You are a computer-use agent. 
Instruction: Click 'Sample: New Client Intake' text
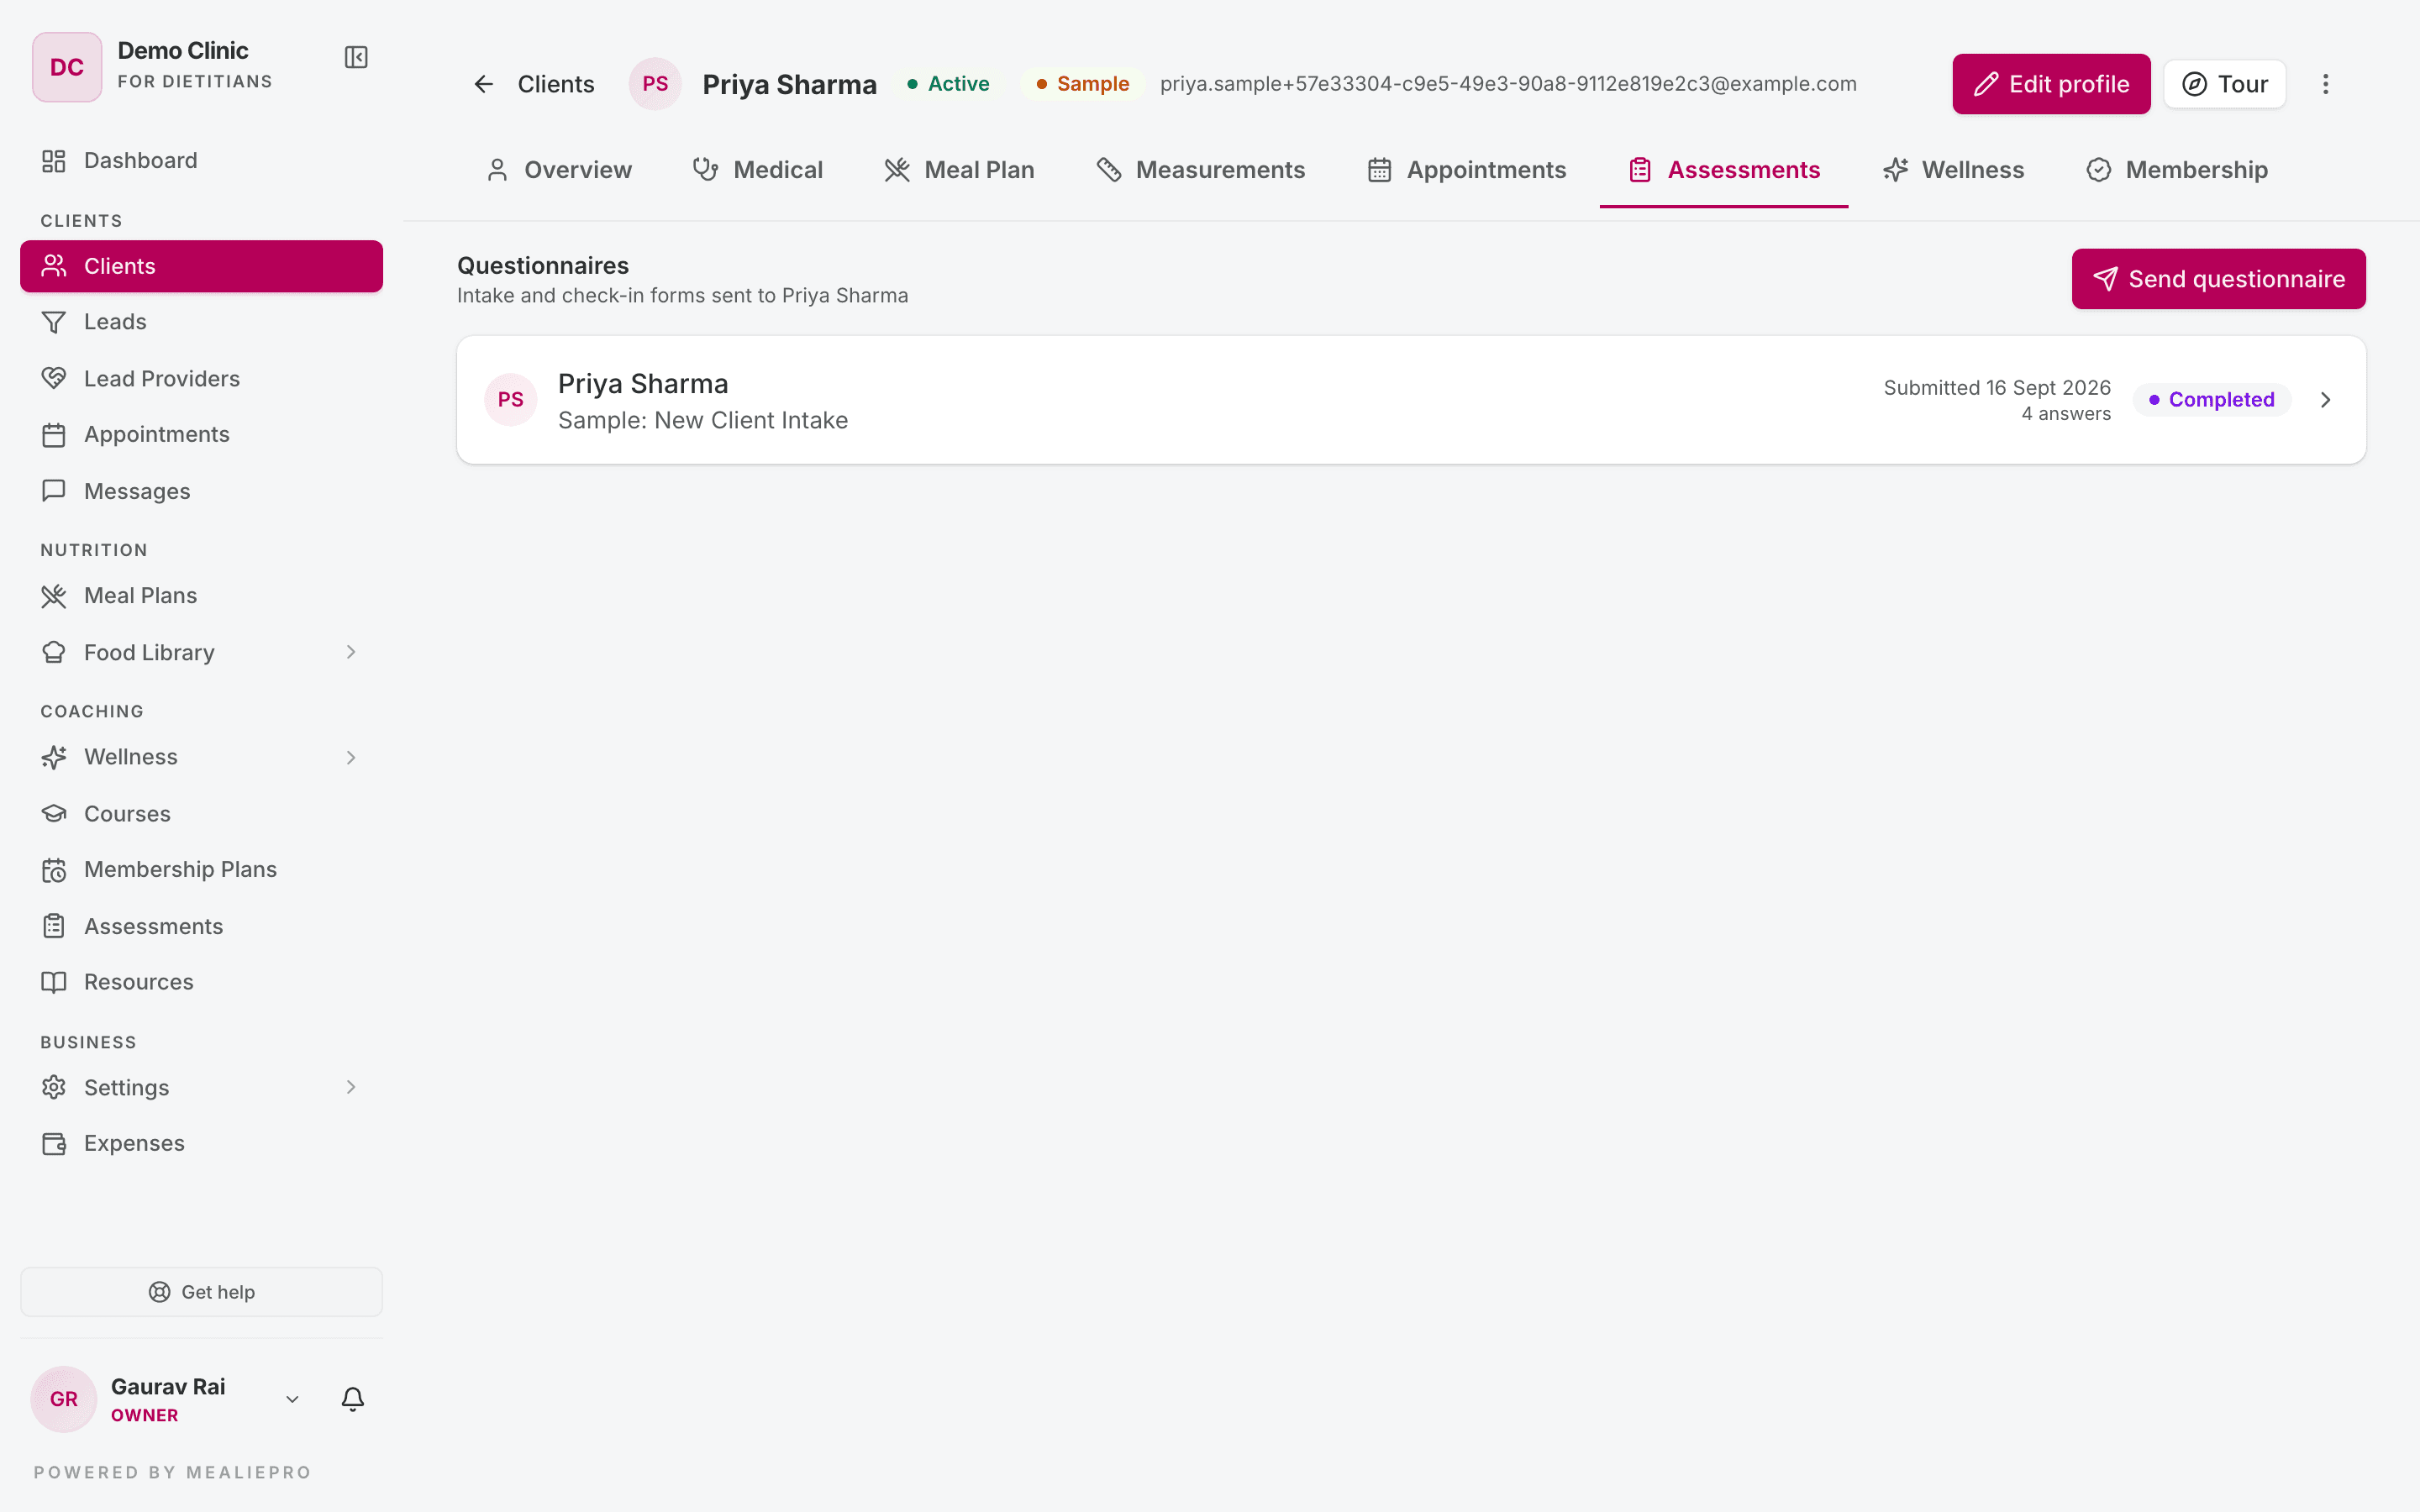coord(703,420)
